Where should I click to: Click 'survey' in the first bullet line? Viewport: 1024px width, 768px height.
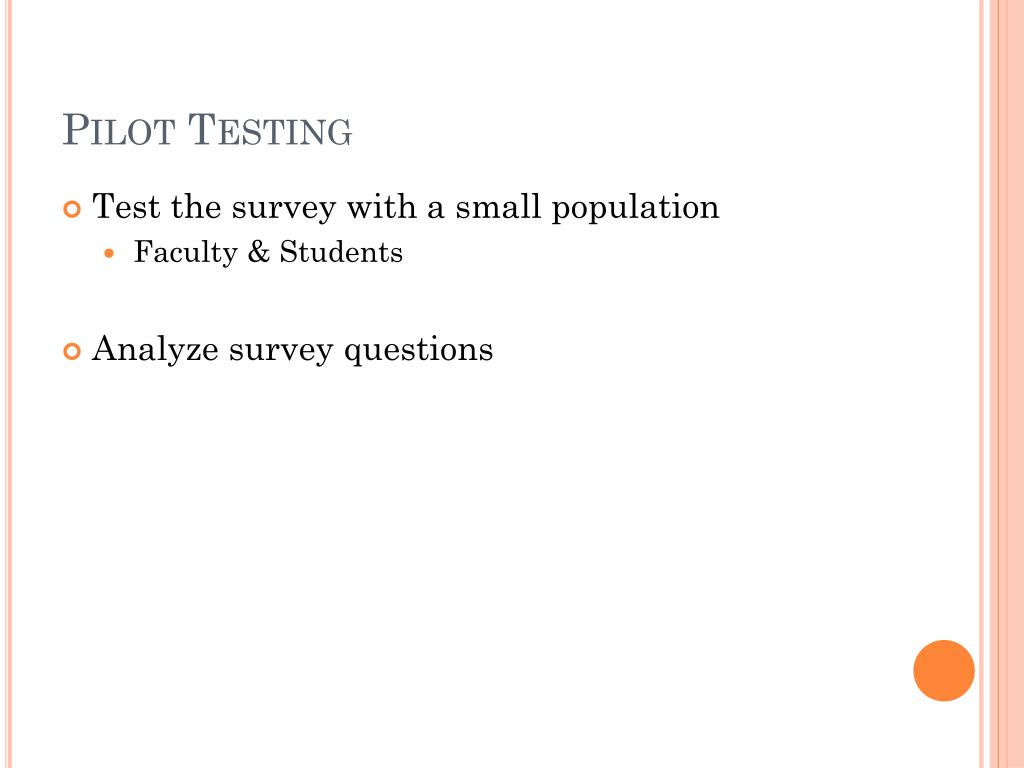(x=283, y=209)
